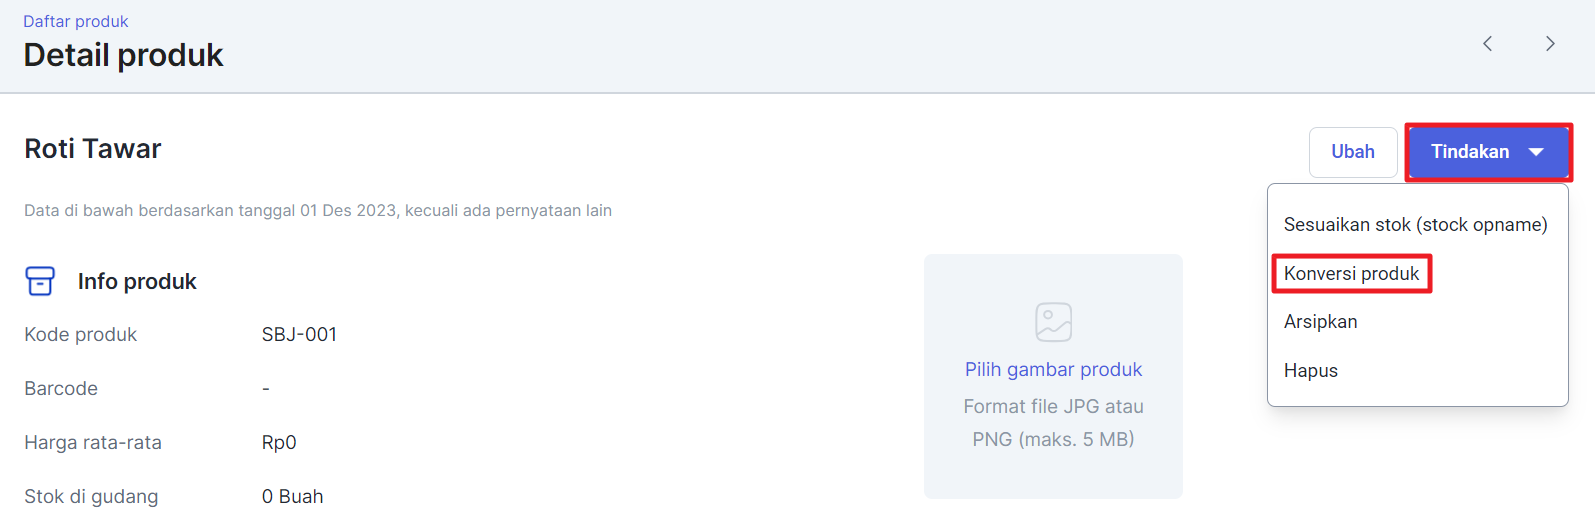
Task: Click the Roti Tawar product title
Action: point(93,149)
